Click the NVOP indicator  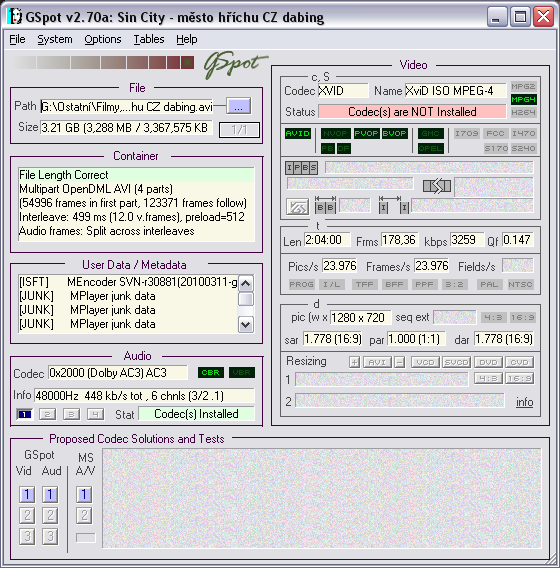tap(335, 133)
